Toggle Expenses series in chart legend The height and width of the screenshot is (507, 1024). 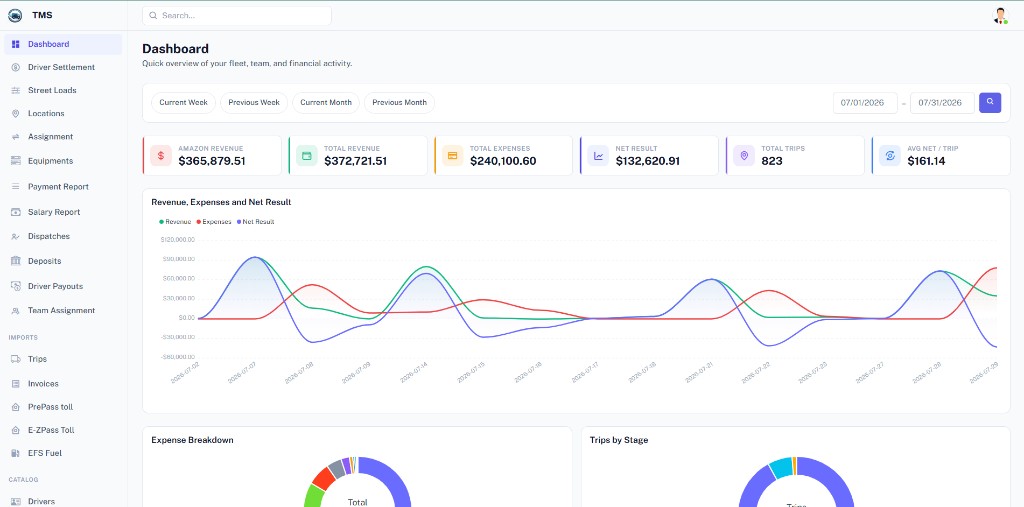[214, 222]
